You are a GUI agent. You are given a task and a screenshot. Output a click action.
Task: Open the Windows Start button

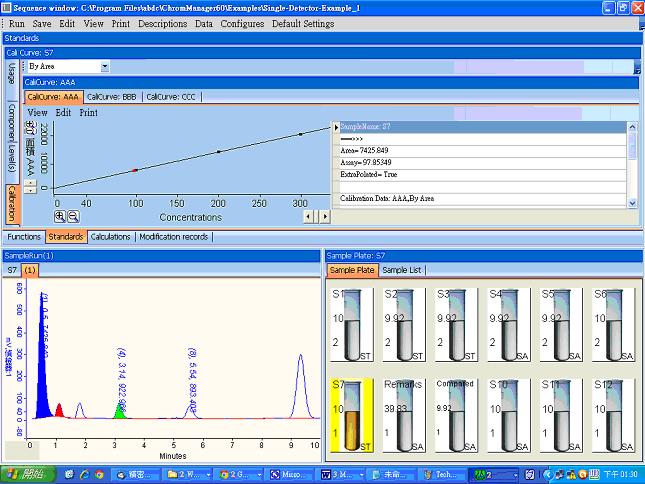(x=28, y=475)
